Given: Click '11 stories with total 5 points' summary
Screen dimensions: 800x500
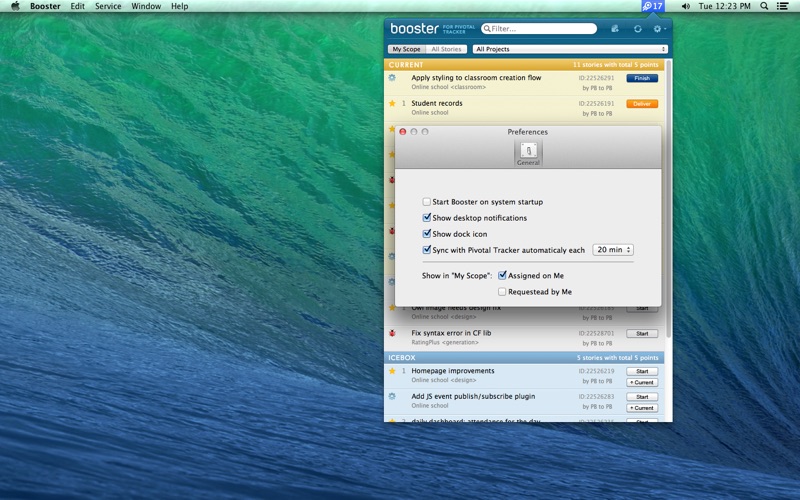Looking at the screenshot, I should point(615,65).
